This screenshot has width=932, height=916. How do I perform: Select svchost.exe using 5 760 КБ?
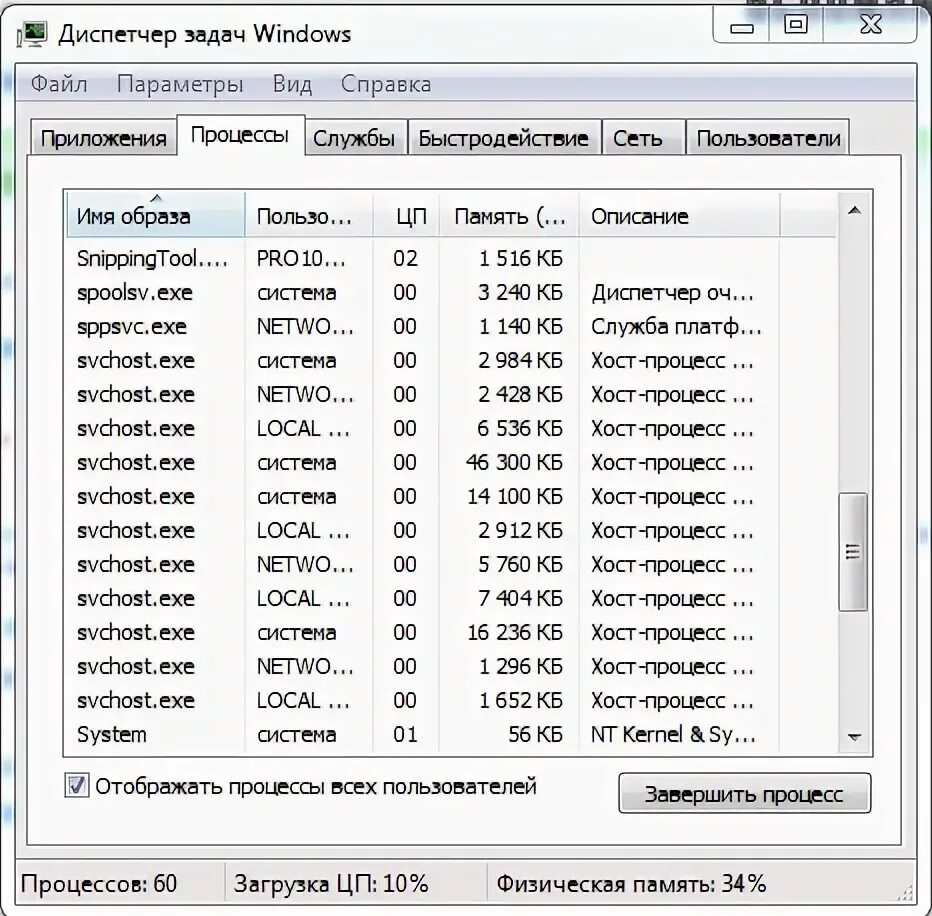tap(451, 564)
